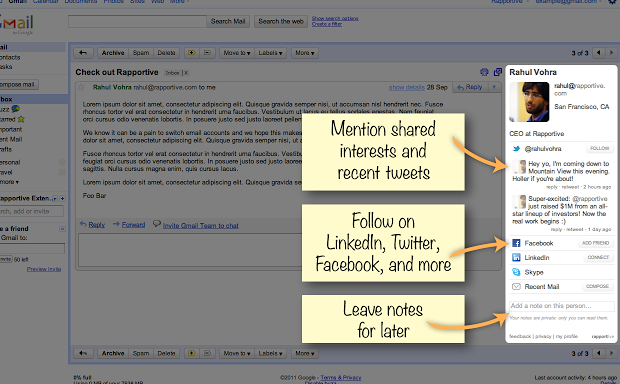Open the Sent Mail folder
This screenshot has width=620, height=384.
pyautogui.click(x=11, y=139)
